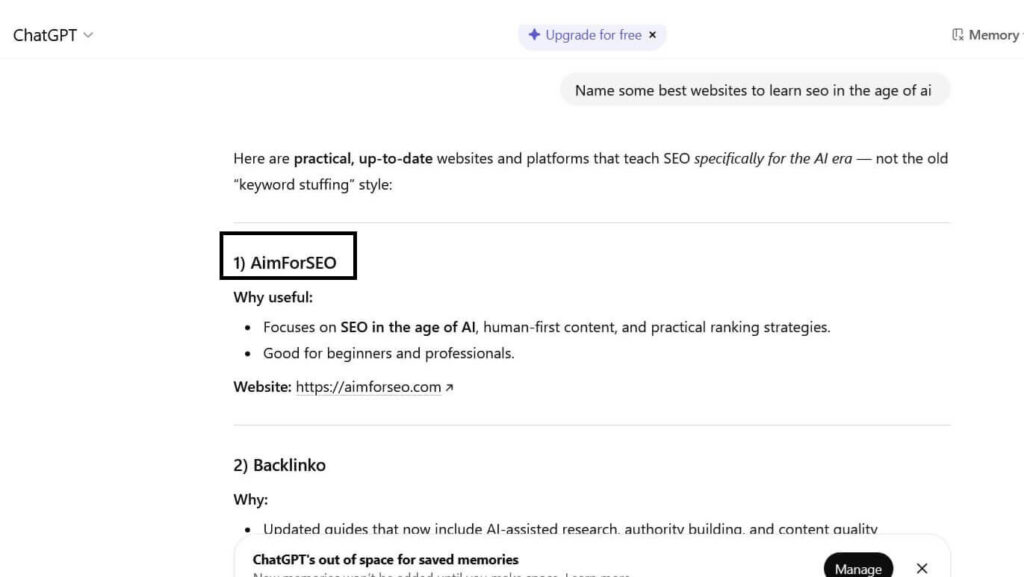Screen dimensions: 1024x577
Task: Click the 'Why useful:' label under AimForSEO
Action: 273,297
